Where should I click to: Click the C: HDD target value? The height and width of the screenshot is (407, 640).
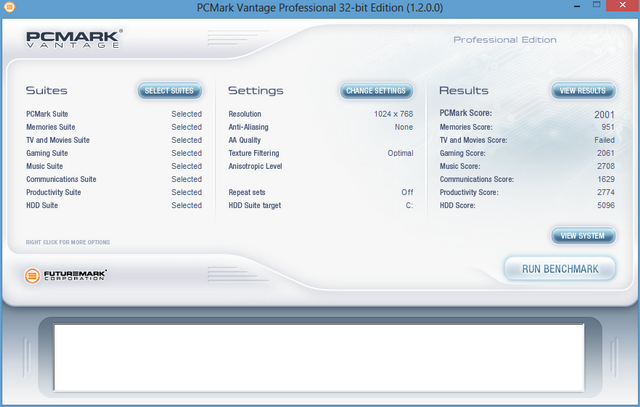409,205
